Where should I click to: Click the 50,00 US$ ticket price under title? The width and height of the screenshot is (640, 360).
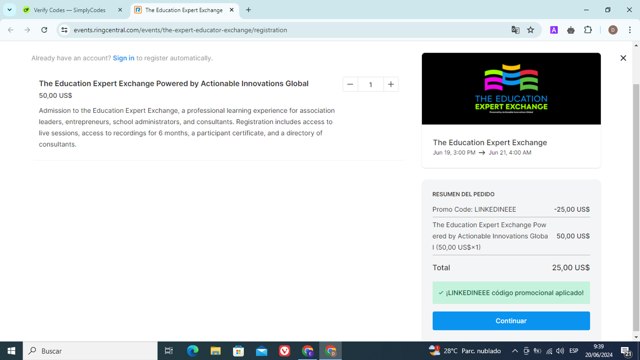point(56,96)
